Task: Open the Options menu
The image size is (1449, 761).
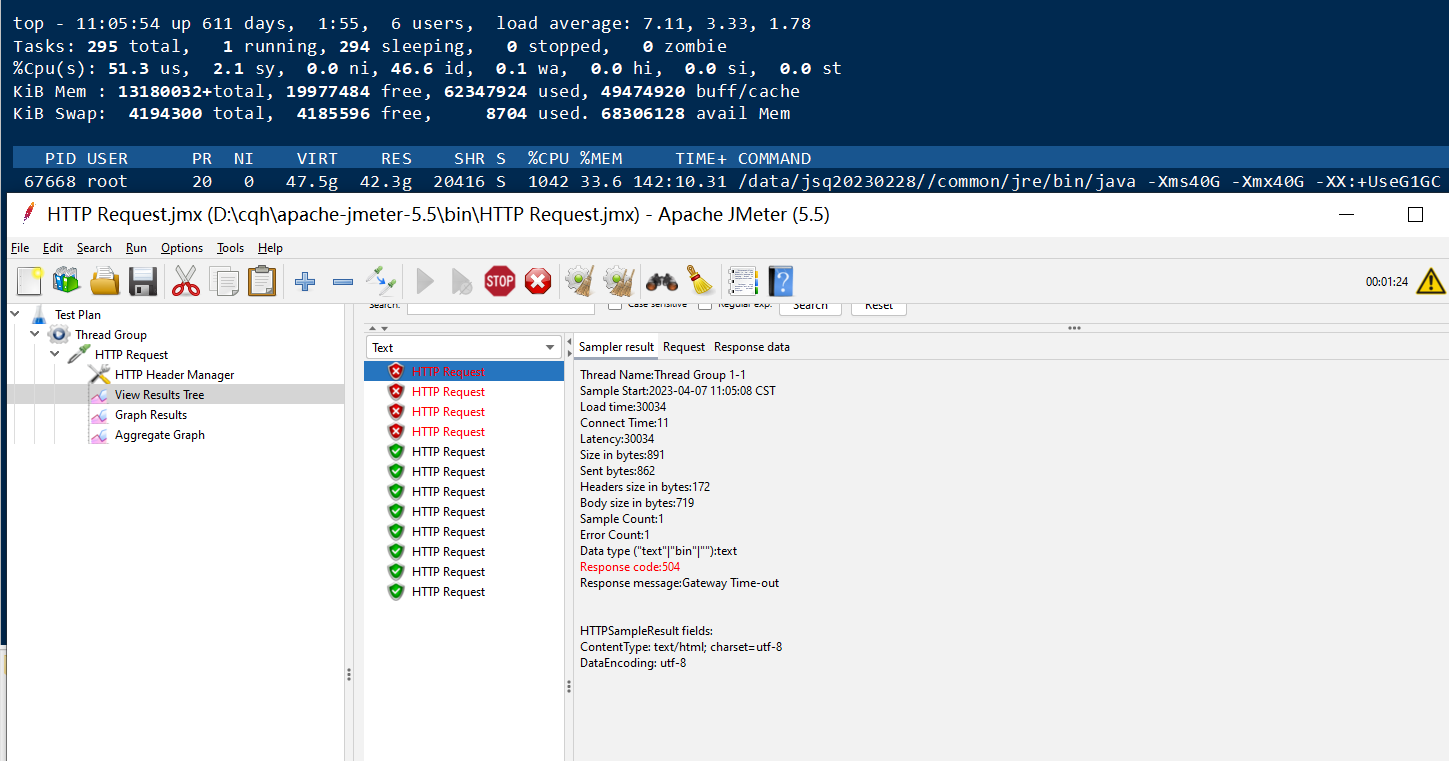Action: click(182, 248)
